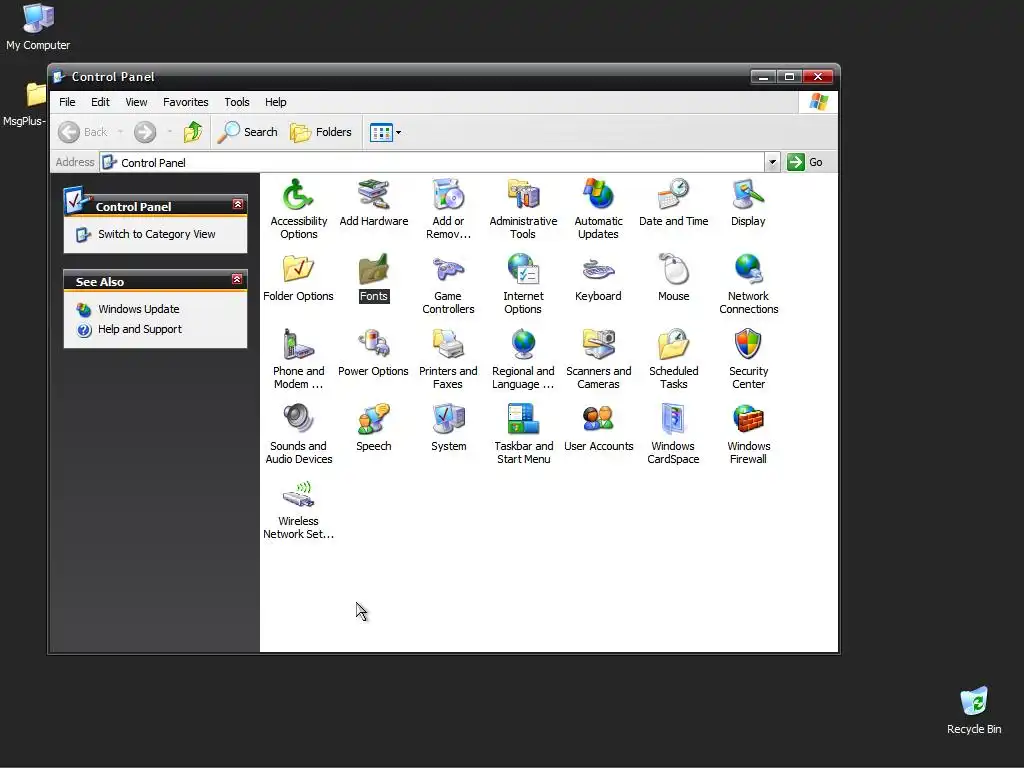The image size is (1024, 768).
Task: Open the Favorites menu
Action: [x=185, y=102]
